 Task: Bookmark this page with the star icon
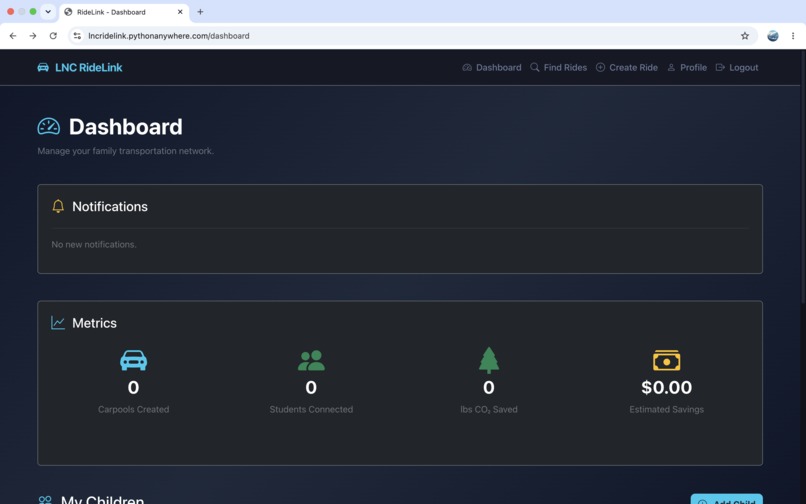[x=745, y=36]
